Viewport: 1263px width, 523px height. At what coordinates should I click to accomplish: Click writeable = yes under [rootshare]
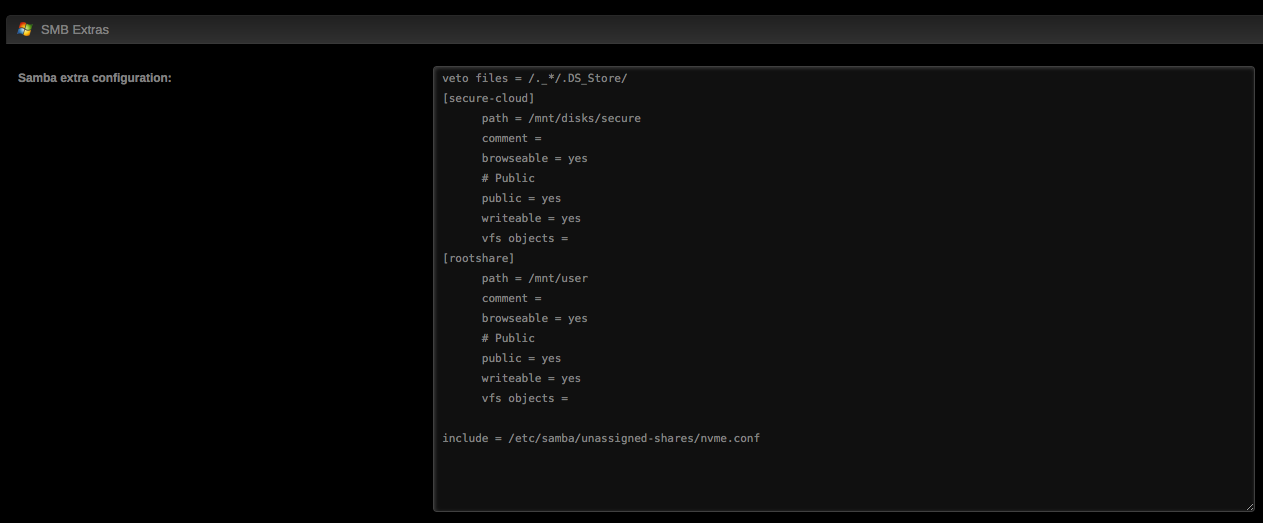pos(531,378)
